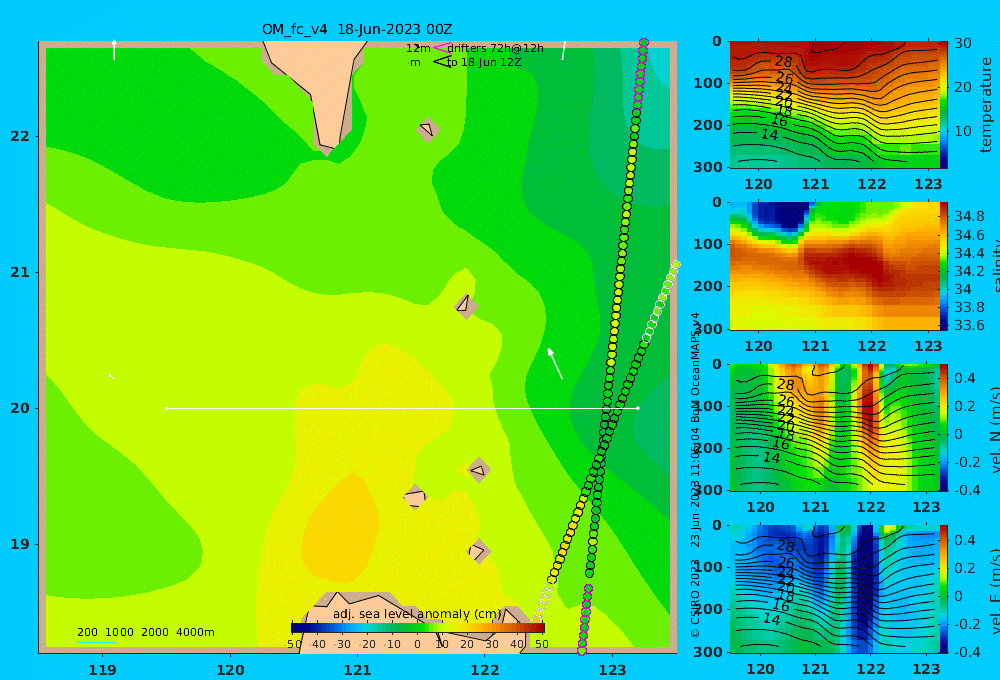Click longitude tick label 119 on main map

pyautogui.click(x=103, y=670)
